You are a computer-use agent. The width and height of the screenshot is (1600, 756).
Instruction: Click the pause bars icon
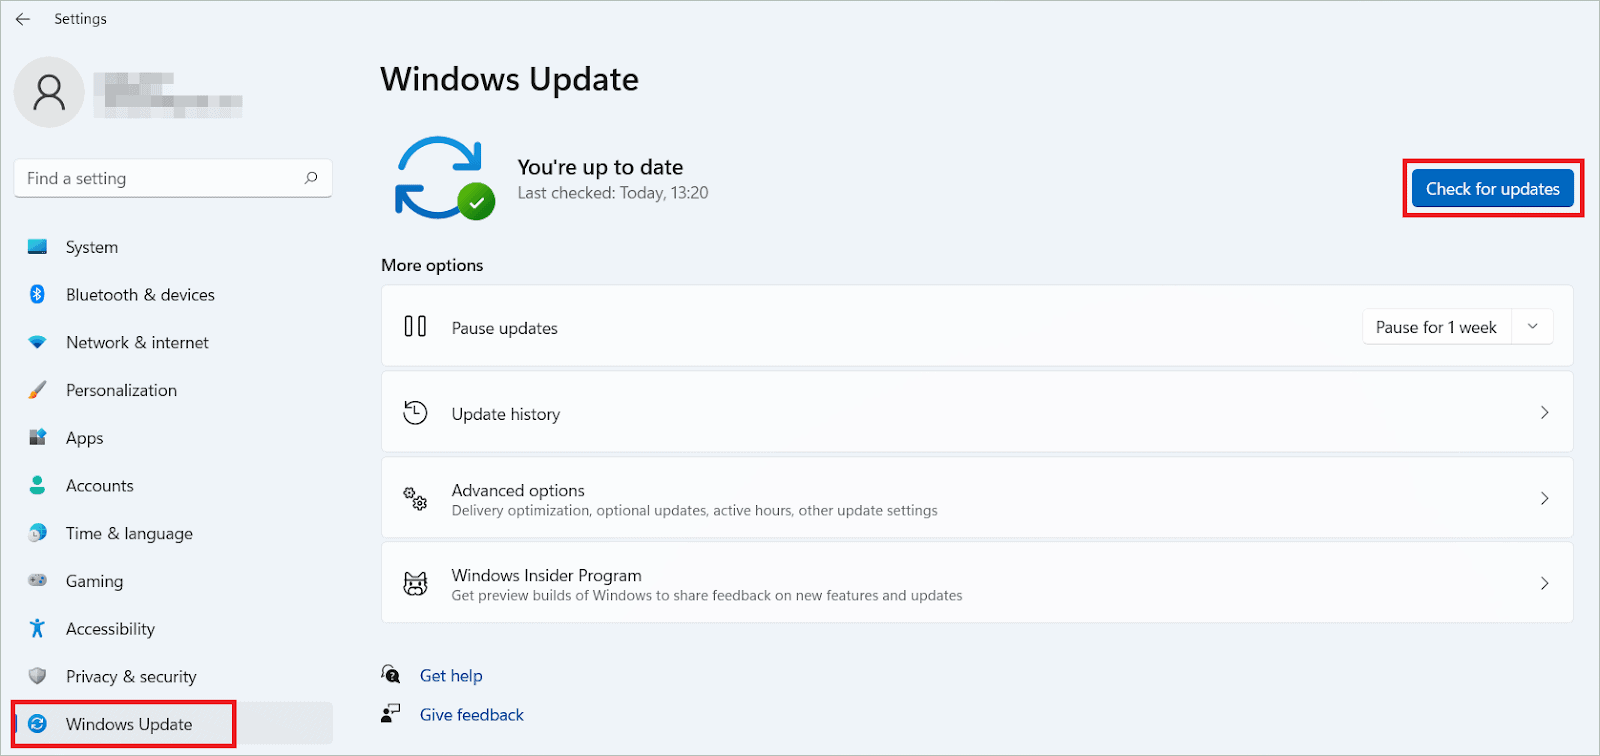(x=415, y=327)
